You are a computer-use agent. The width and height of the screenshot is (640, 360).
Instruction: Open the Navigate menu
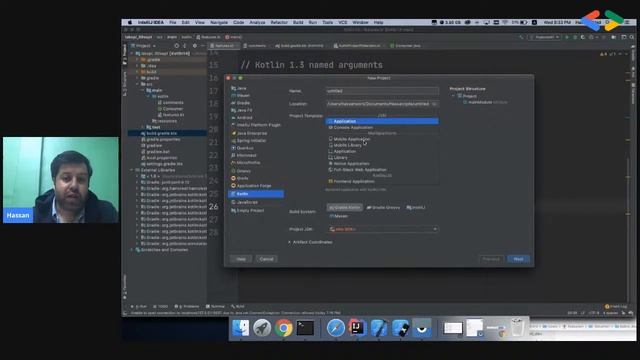point(219,22)
